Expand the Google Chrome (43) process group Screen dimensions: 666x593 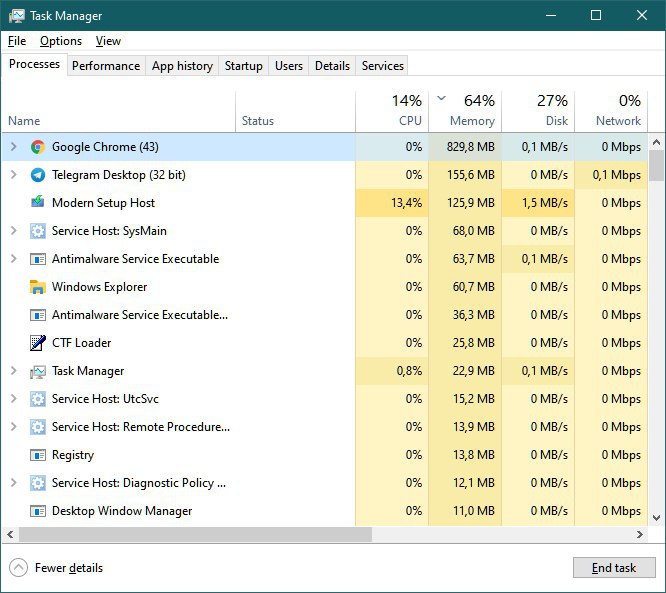(14, 147)
